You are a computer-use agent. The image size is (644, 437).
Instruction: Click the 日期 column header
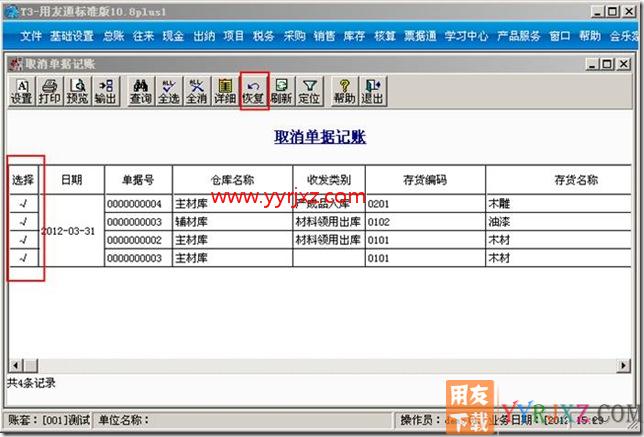pos(72,179)
